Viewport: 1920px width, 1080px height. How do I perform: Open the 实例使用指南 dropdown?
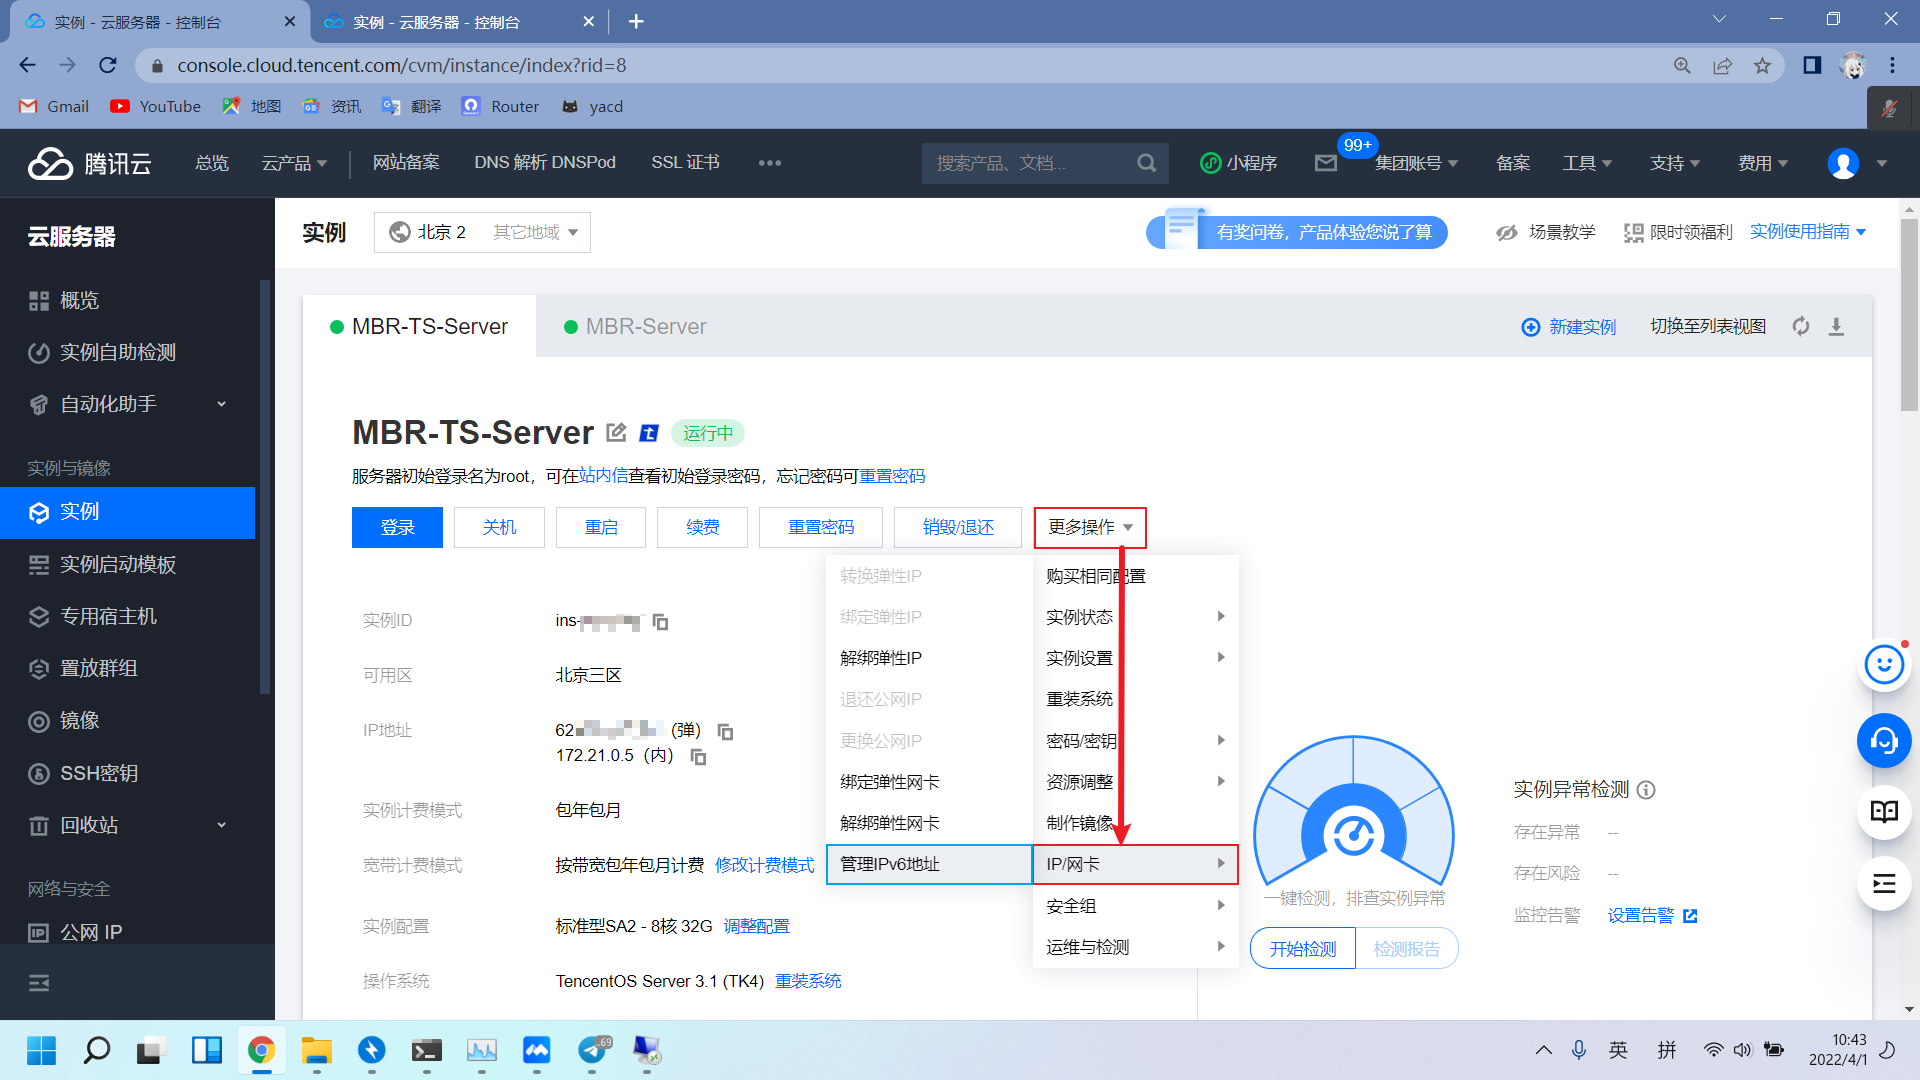[x=1808, y=232]
